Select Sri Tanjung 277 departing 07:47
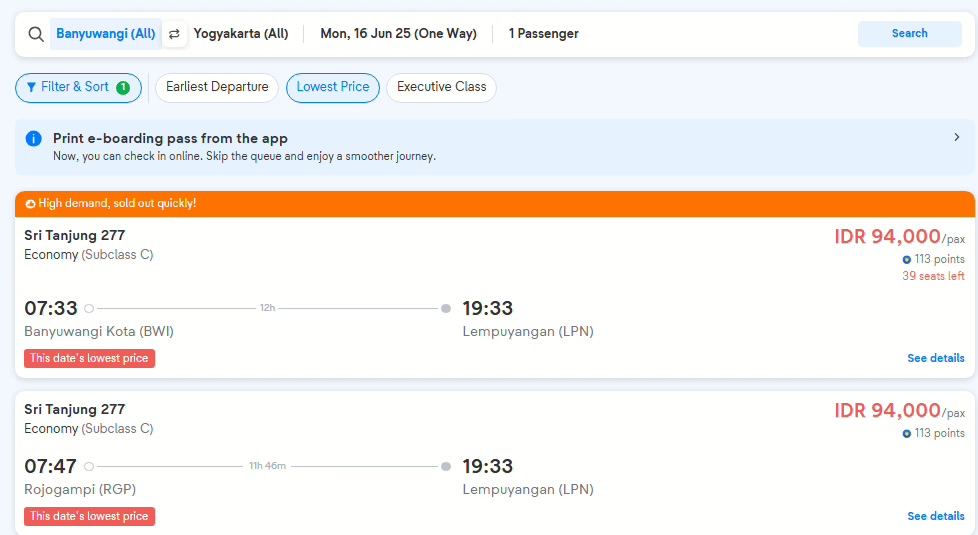The height and width of the screenshot is (535, 978). [x=495, y=463]
